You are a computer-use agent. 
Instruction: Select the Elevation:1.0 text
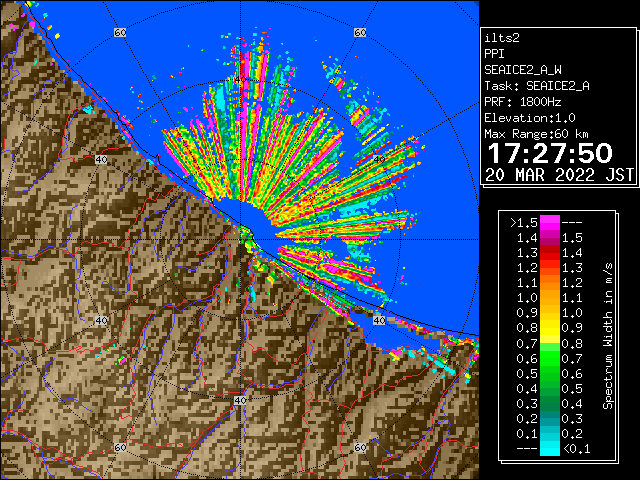point(530,118)
